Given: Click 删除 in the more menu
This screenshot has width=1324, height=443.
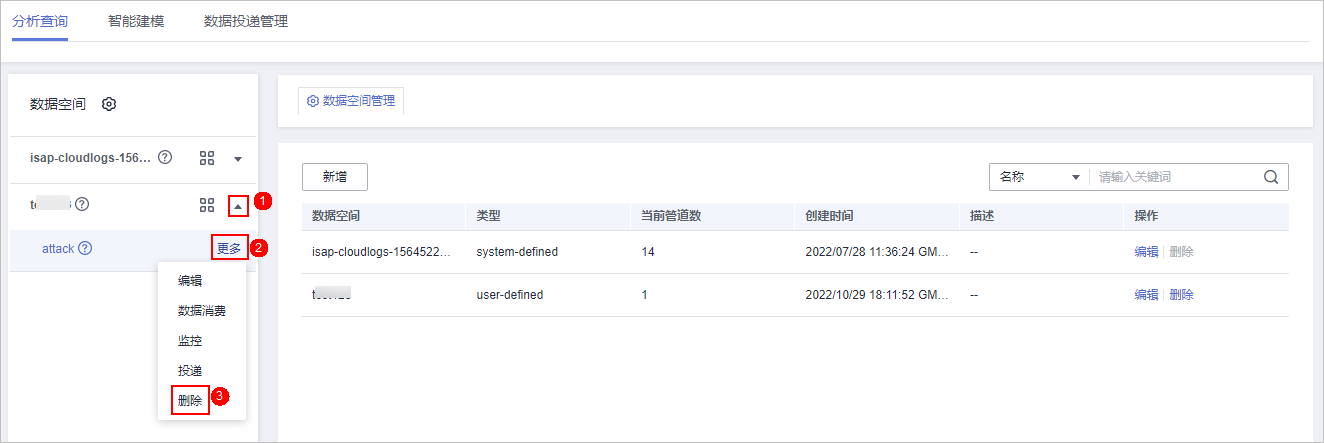Looking at the screenshot, I should pyautogui.click(x=190, y=400).
